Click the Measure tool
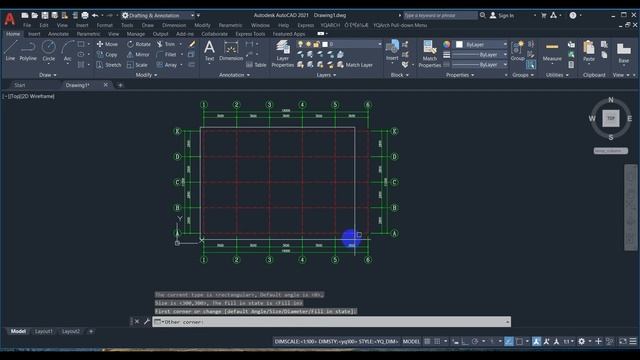640x360 pixels. coord(552,51)
